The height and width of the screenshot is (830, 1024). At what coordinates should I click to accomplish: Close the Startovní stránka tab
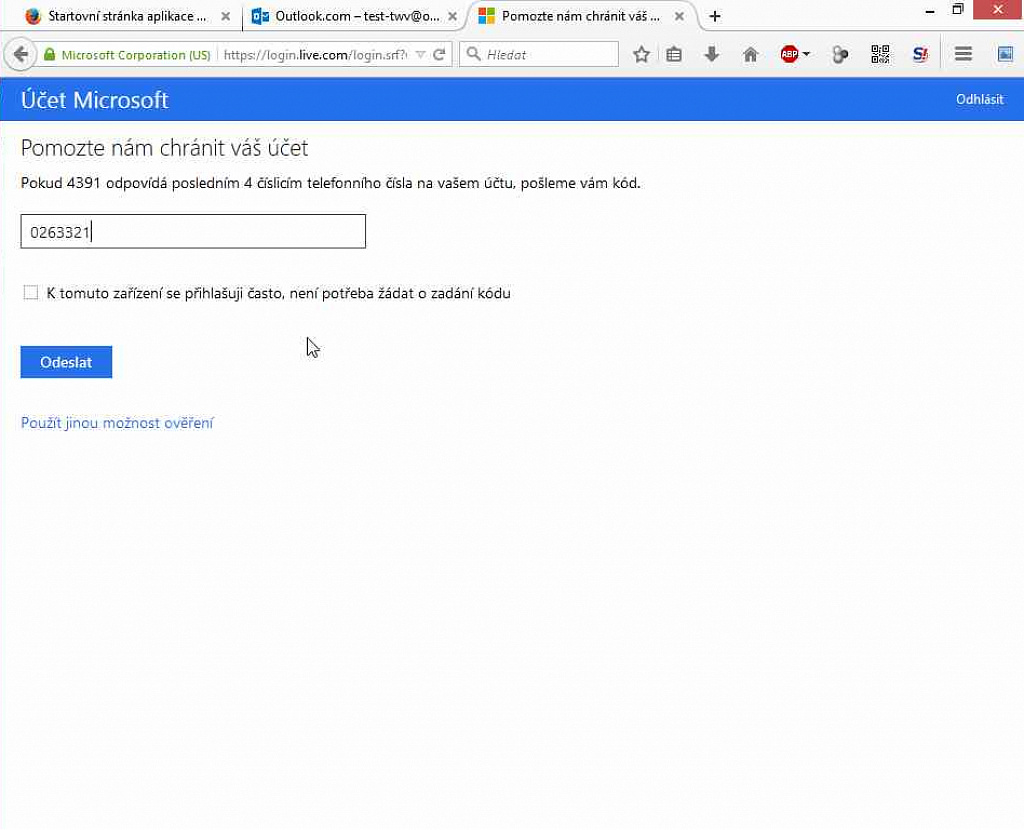[225, 16]
